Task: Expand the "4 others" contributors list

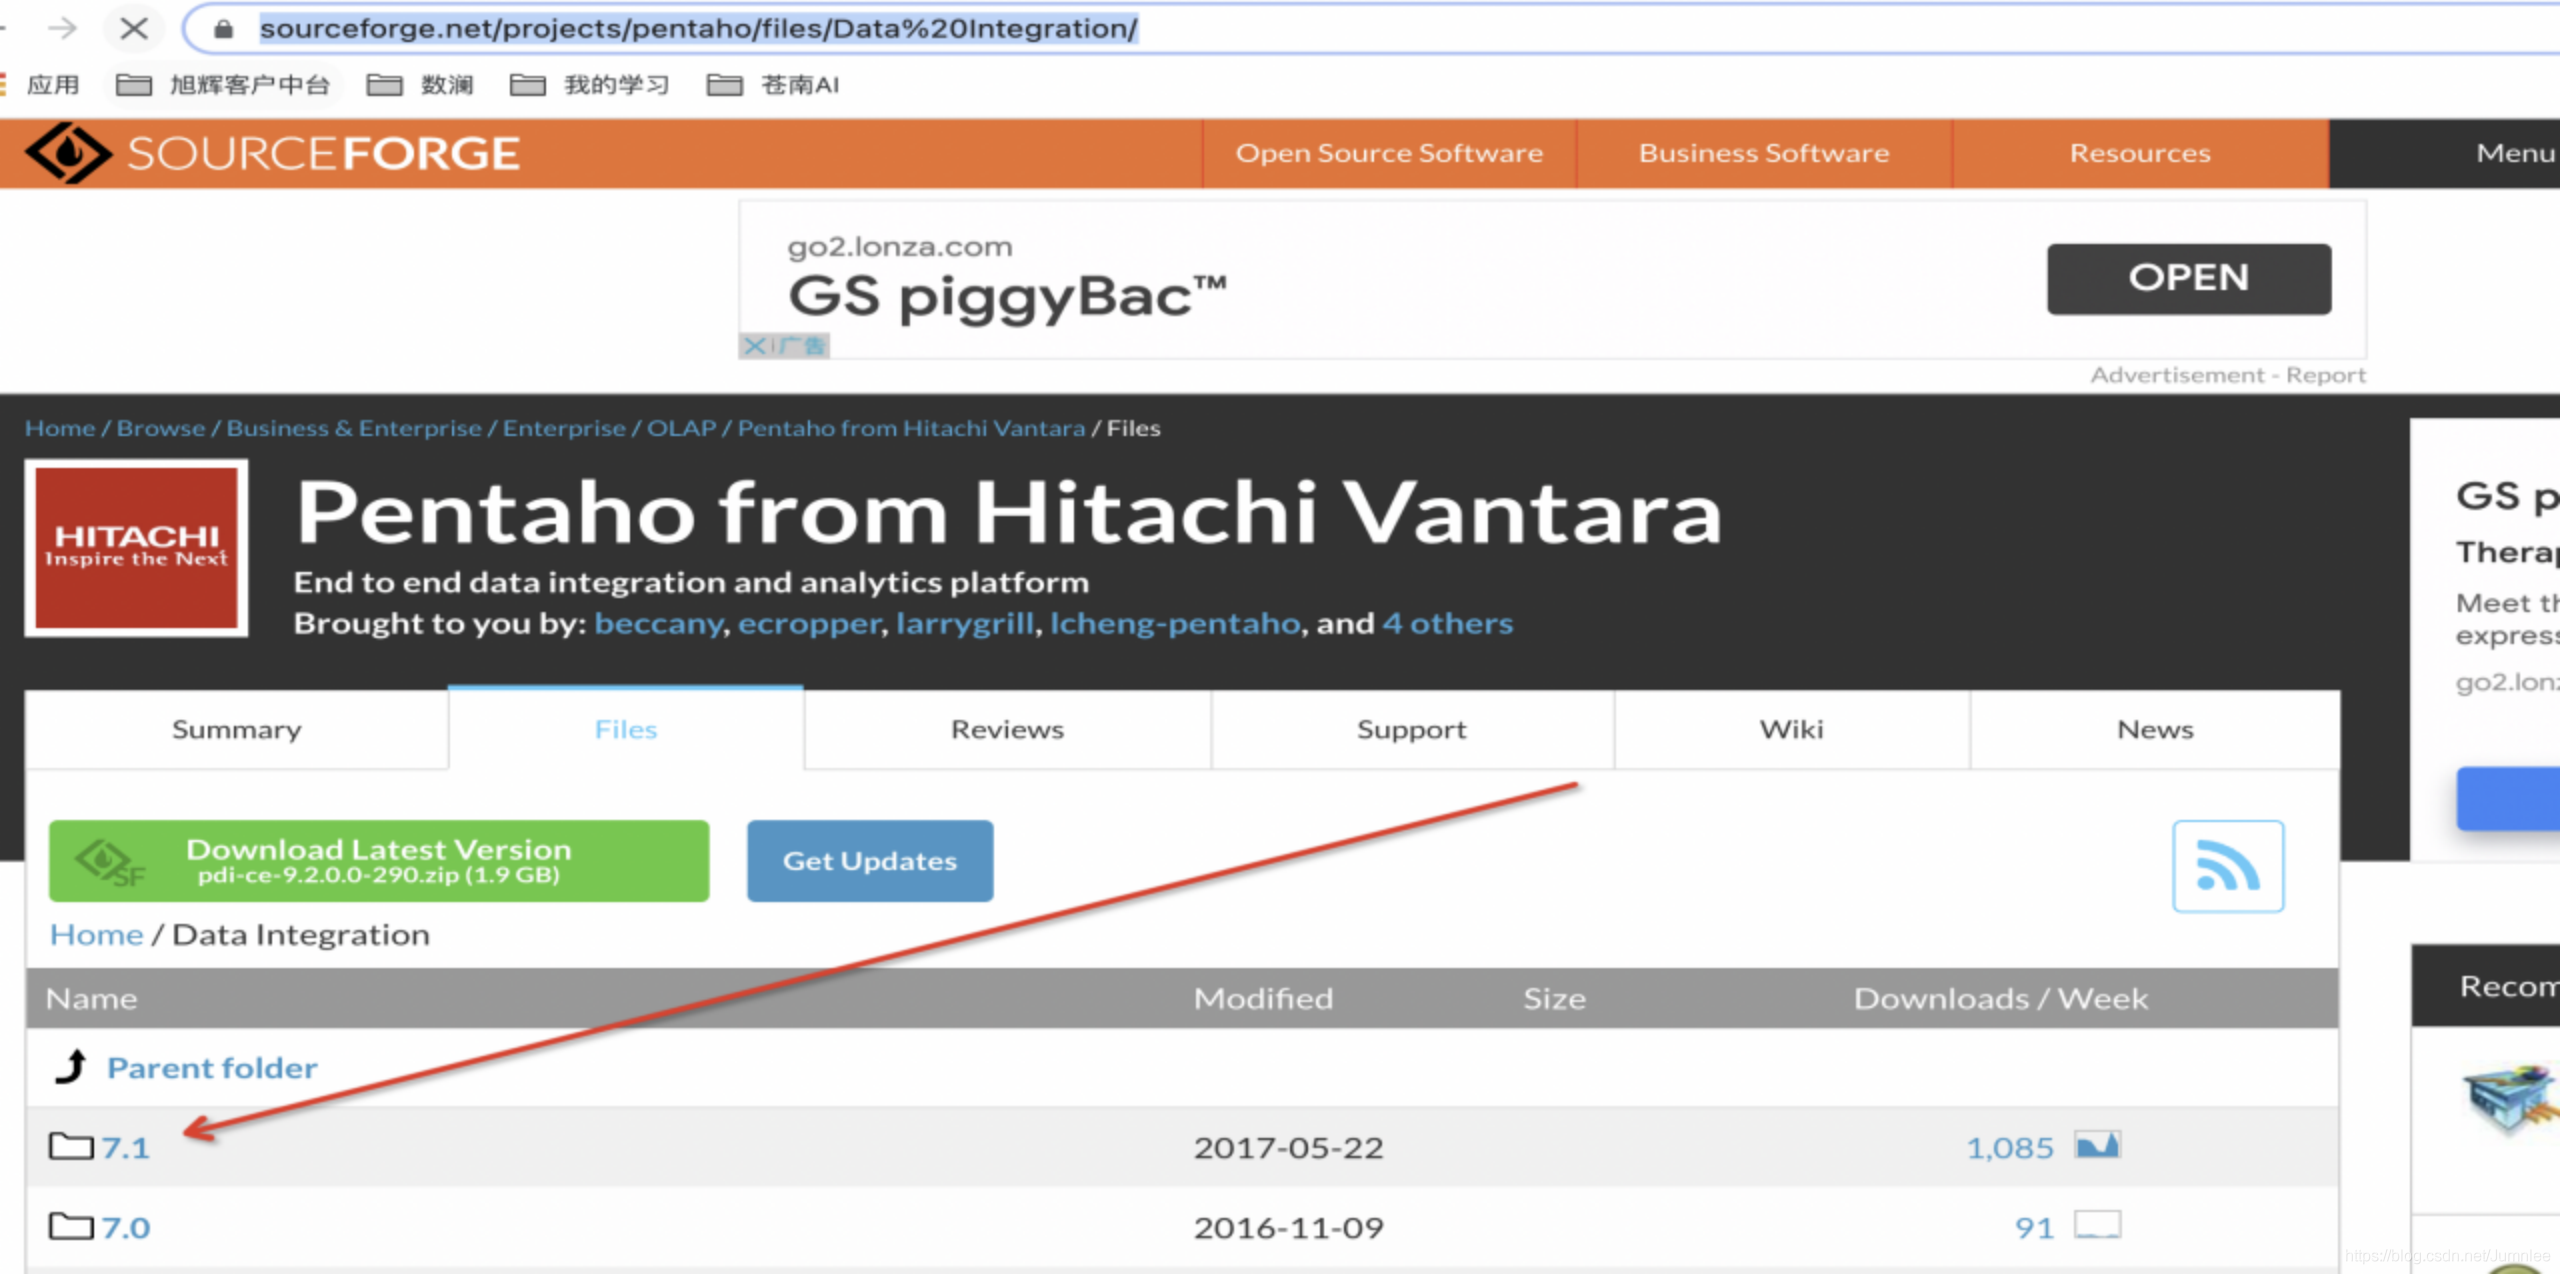Action: 1447,623
